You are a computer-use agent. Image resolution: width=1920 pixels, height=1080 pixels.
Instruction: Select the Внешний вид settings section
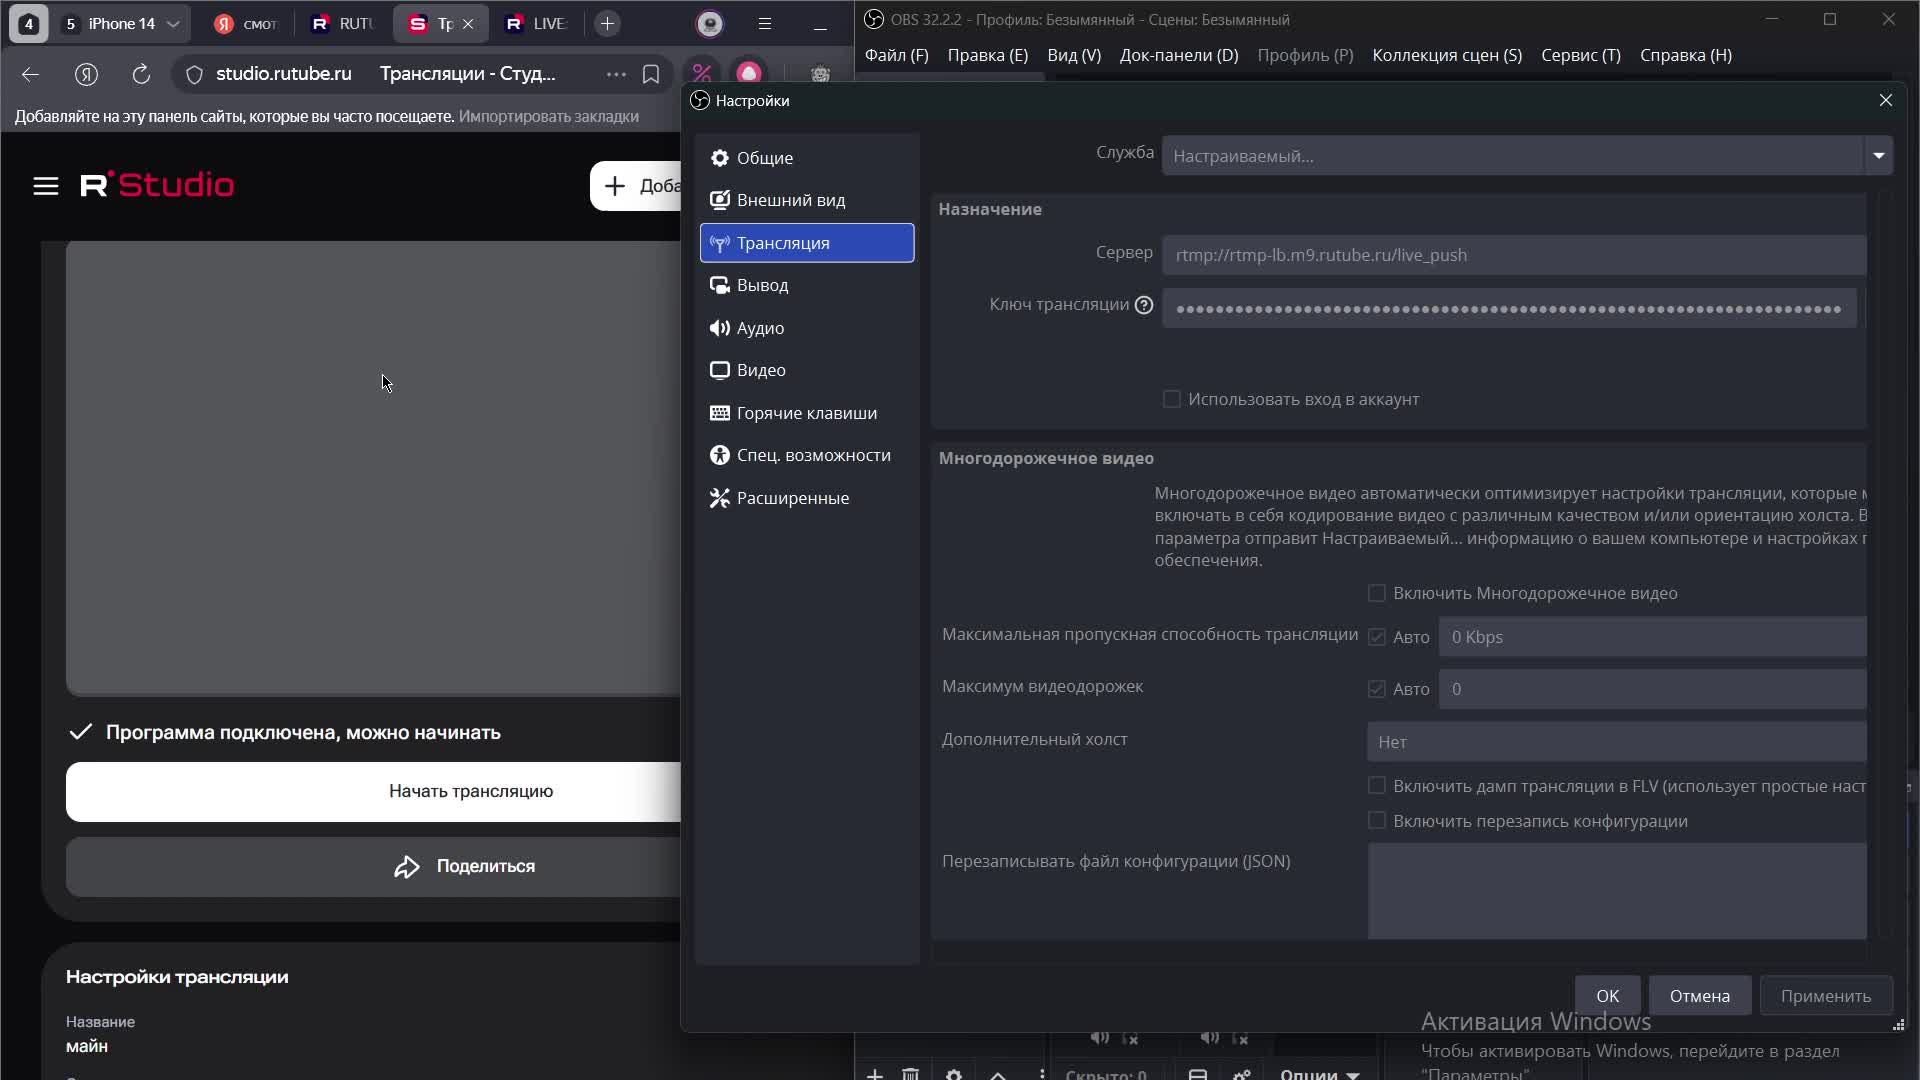click(807, 200)
